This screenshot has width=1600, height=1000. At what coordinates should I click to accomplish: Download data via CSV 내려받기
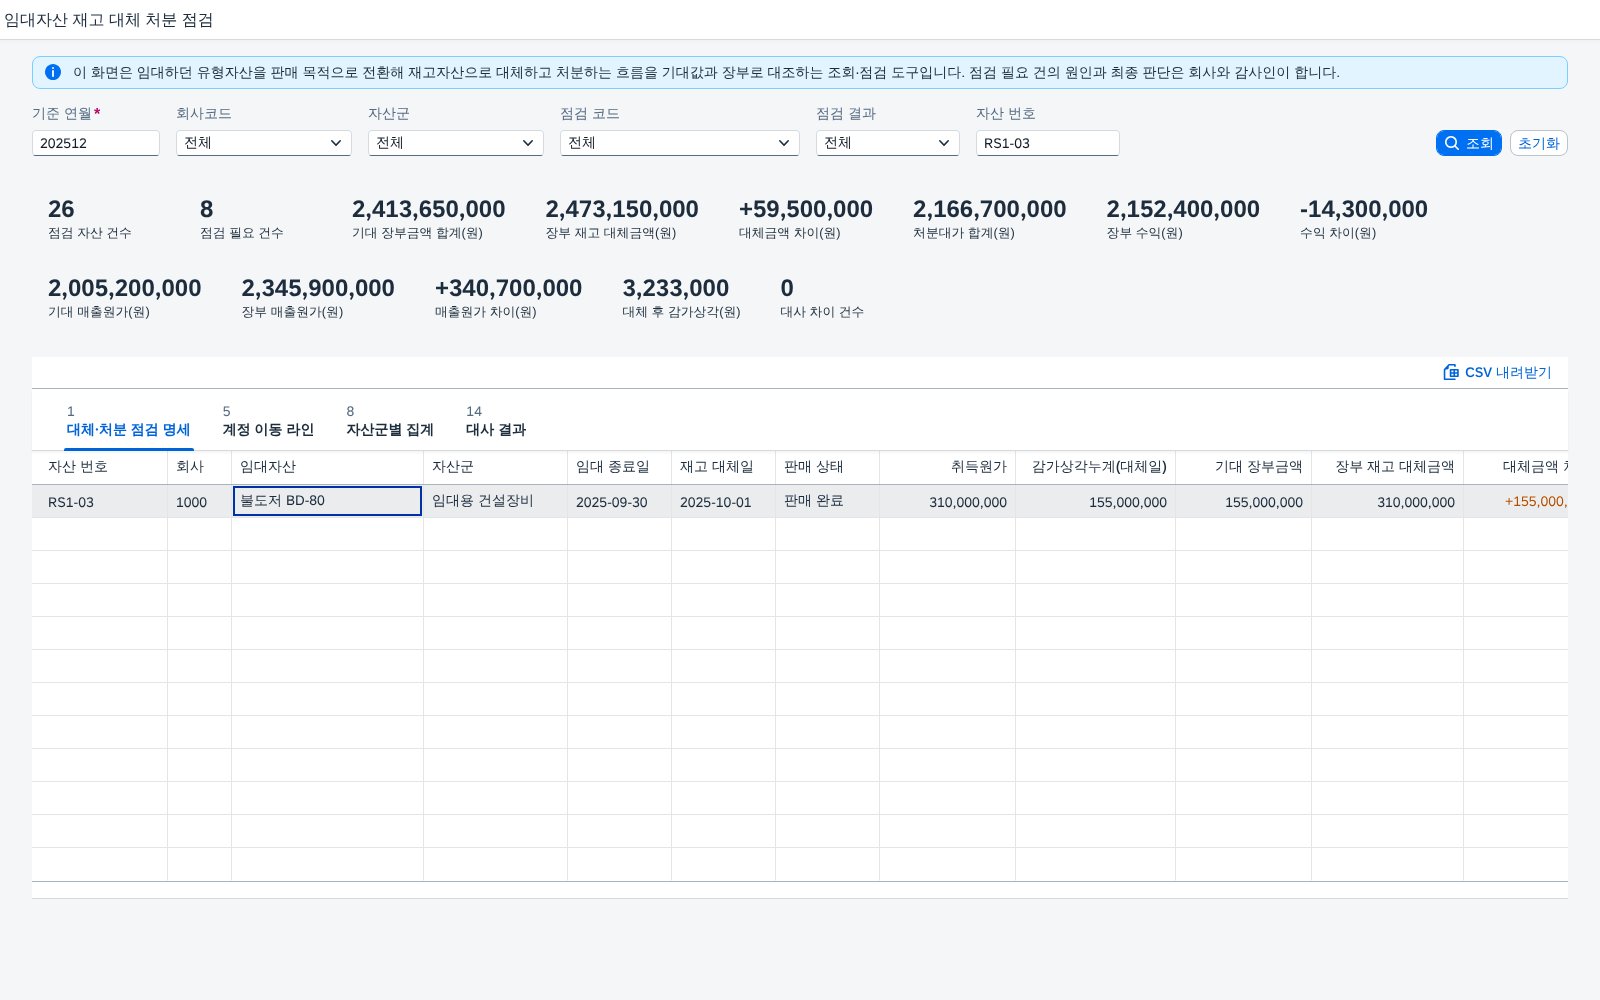coord(1497,372)
